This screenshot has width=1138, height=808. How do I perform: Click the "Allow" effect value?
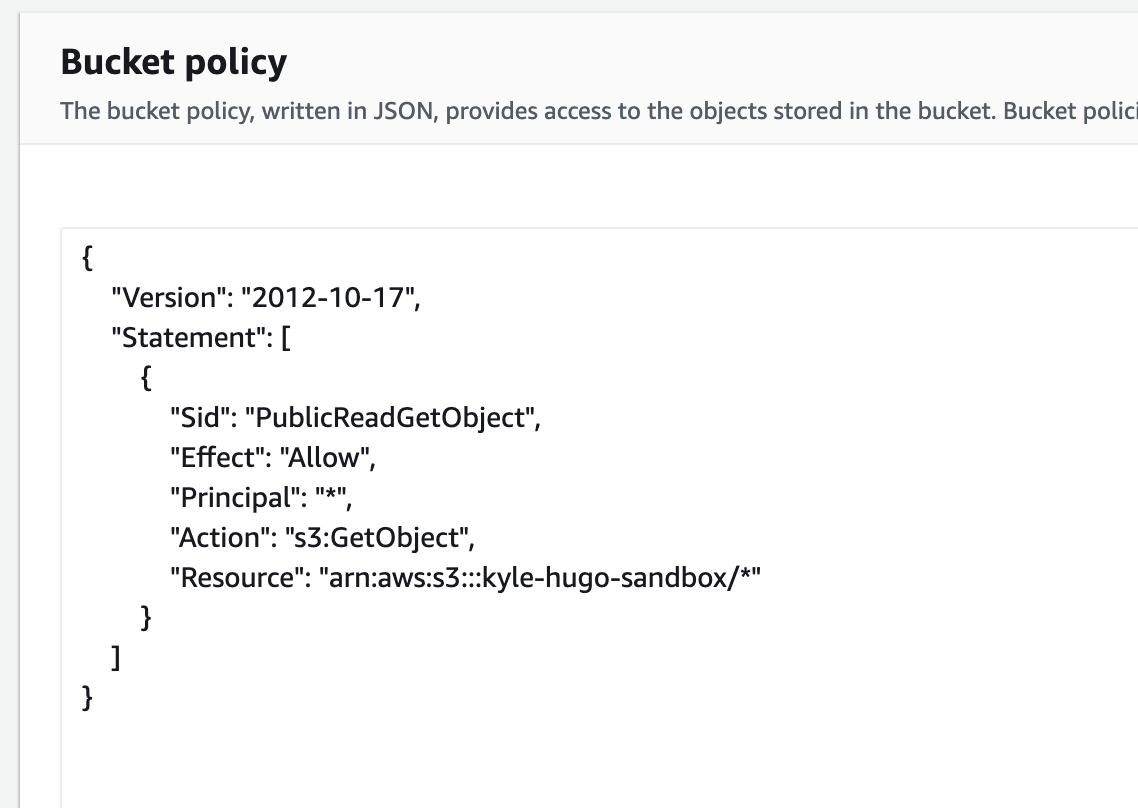coord(324,457)
